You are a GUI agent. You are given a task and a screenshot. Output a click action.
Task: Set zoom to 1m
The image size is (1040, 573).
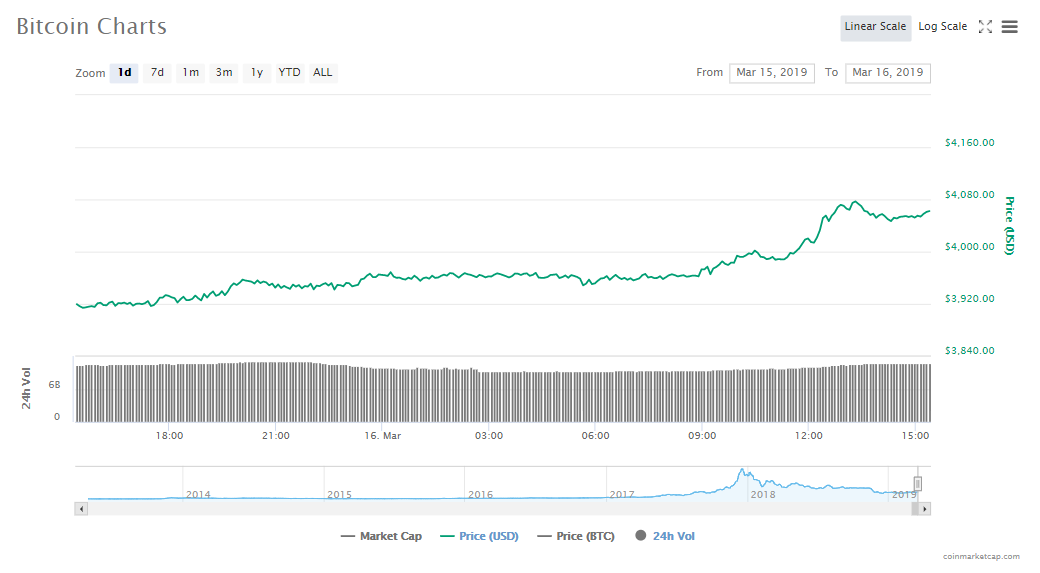pos(190,73)
